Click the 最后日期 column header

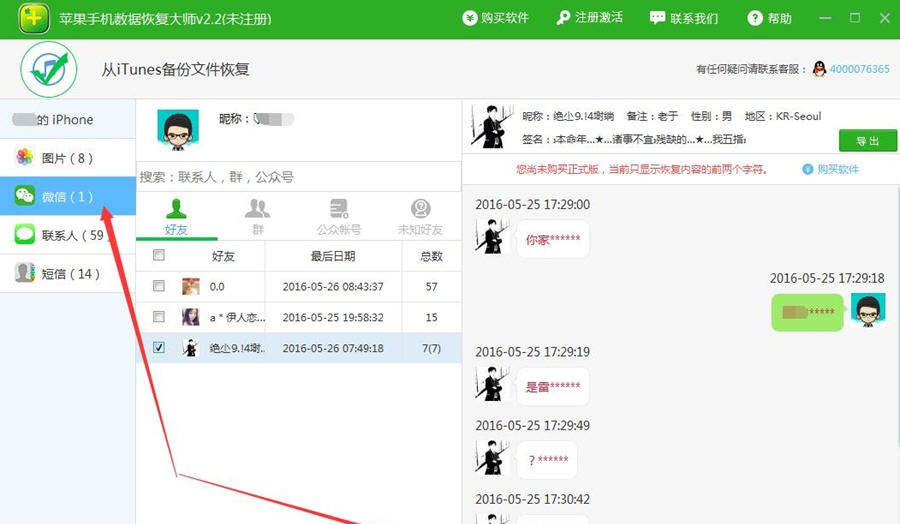pyautogui.click(x=333, y=256)
